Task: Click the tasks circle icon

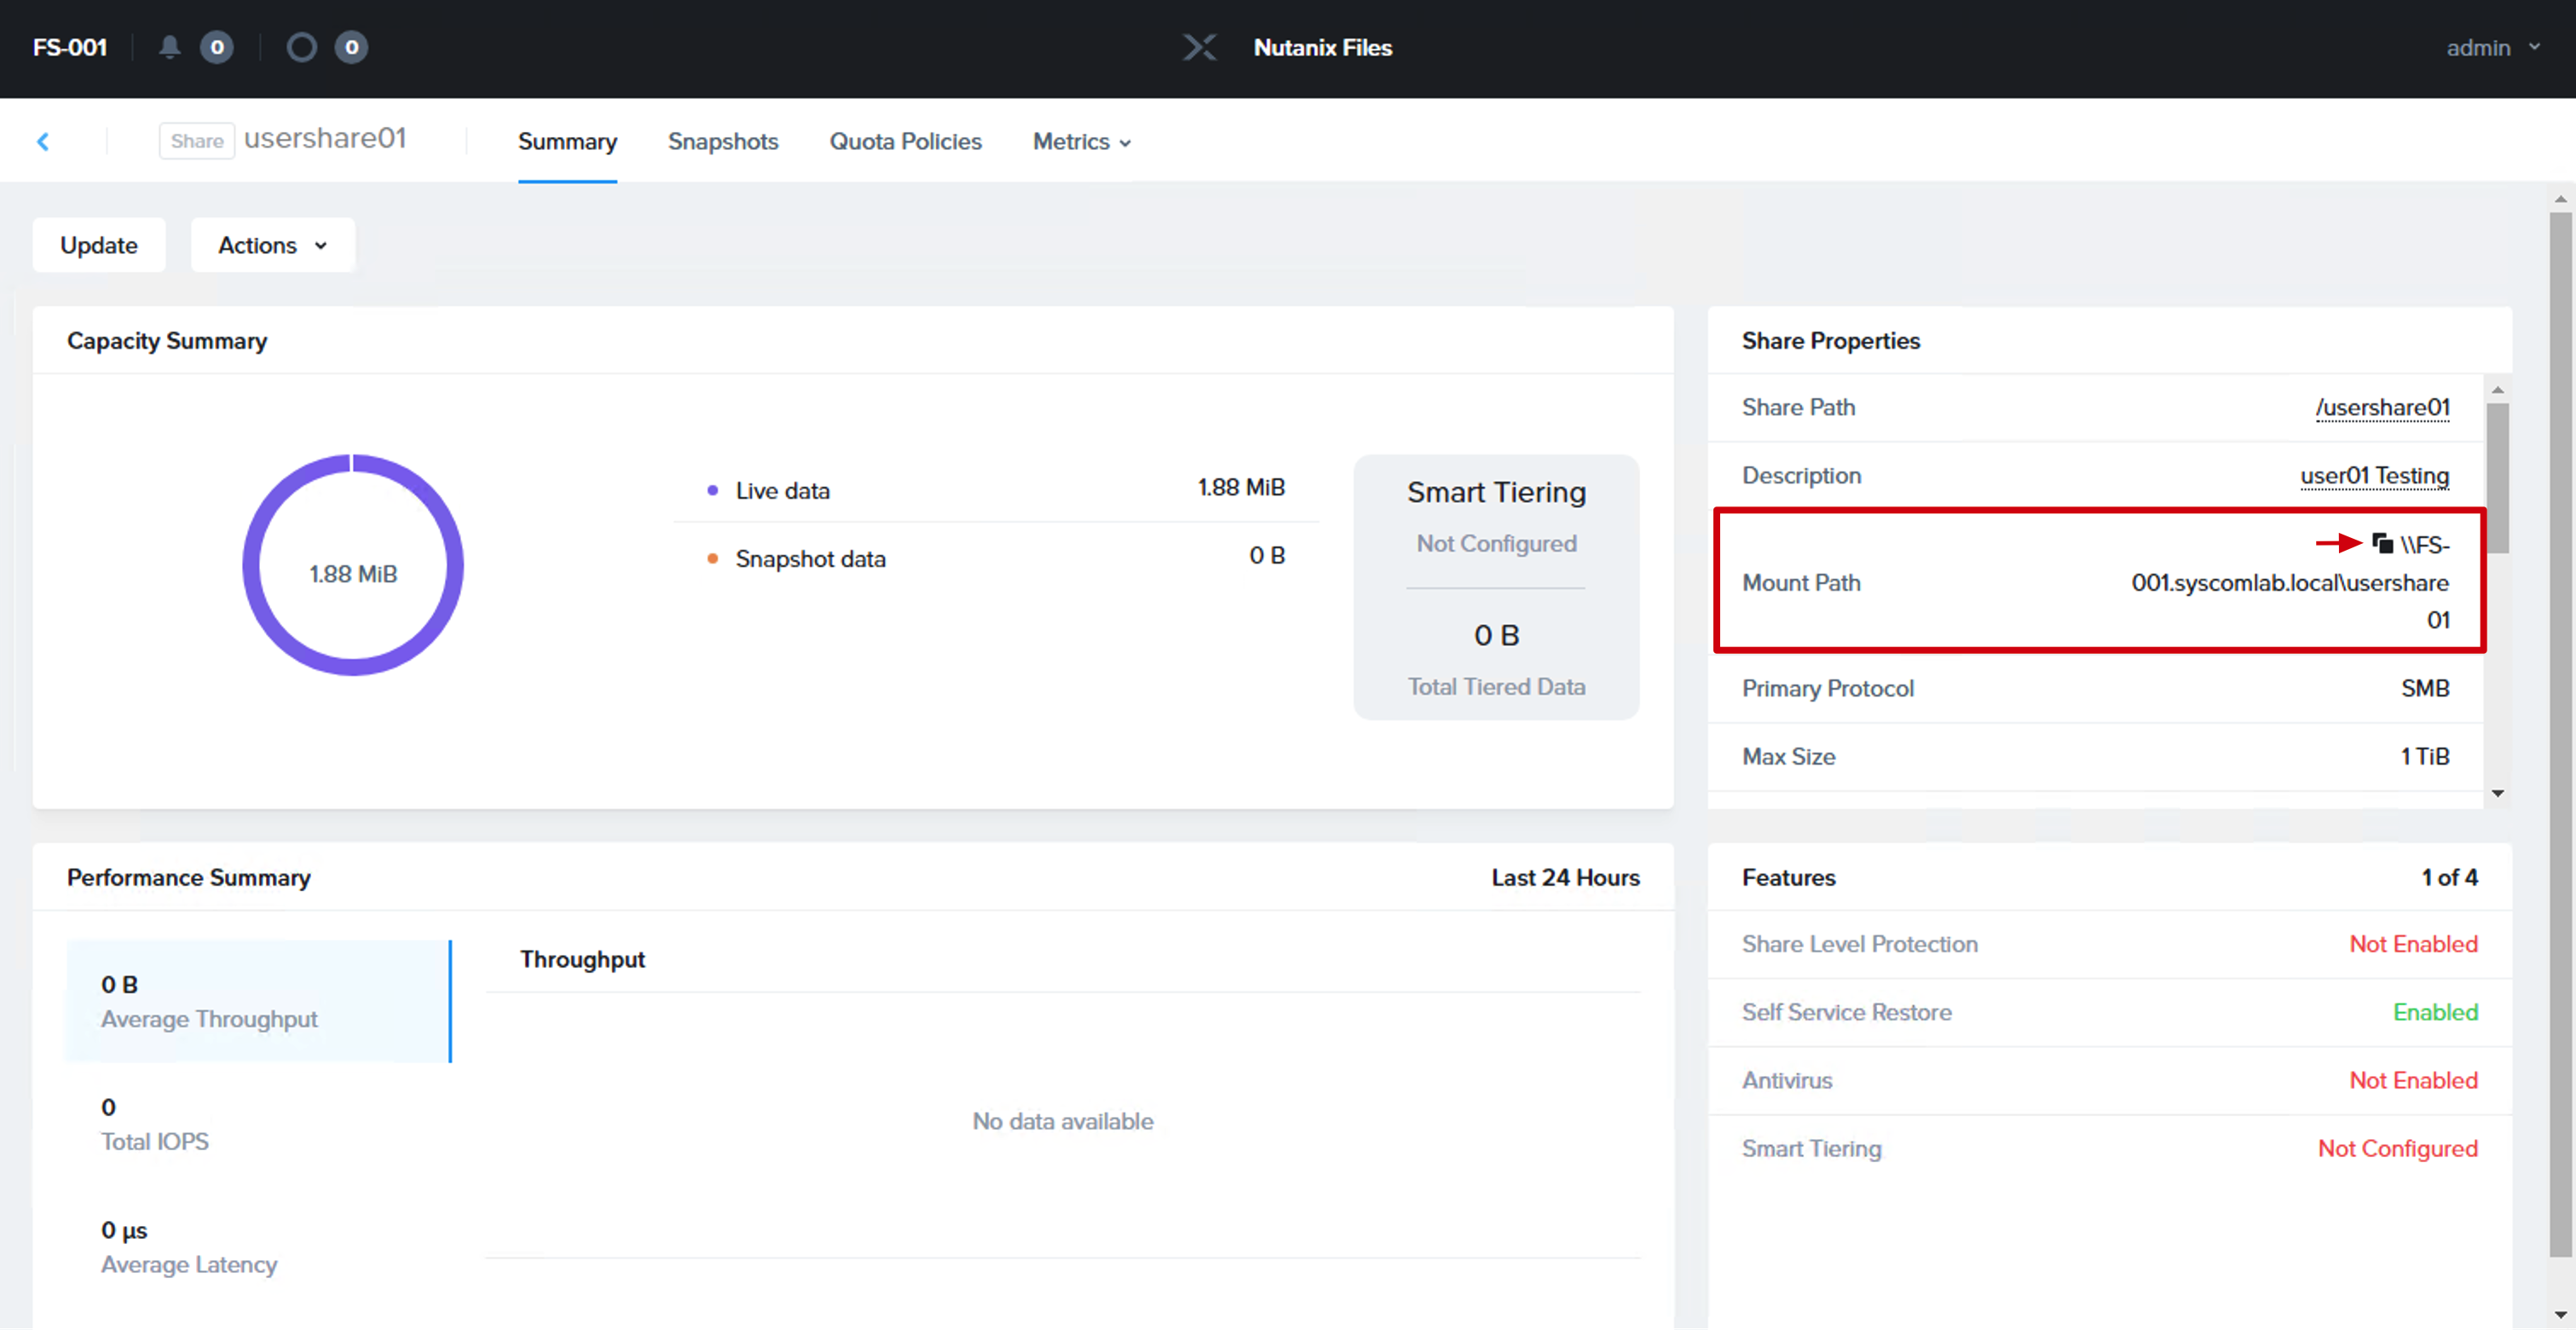Action: 301,47
